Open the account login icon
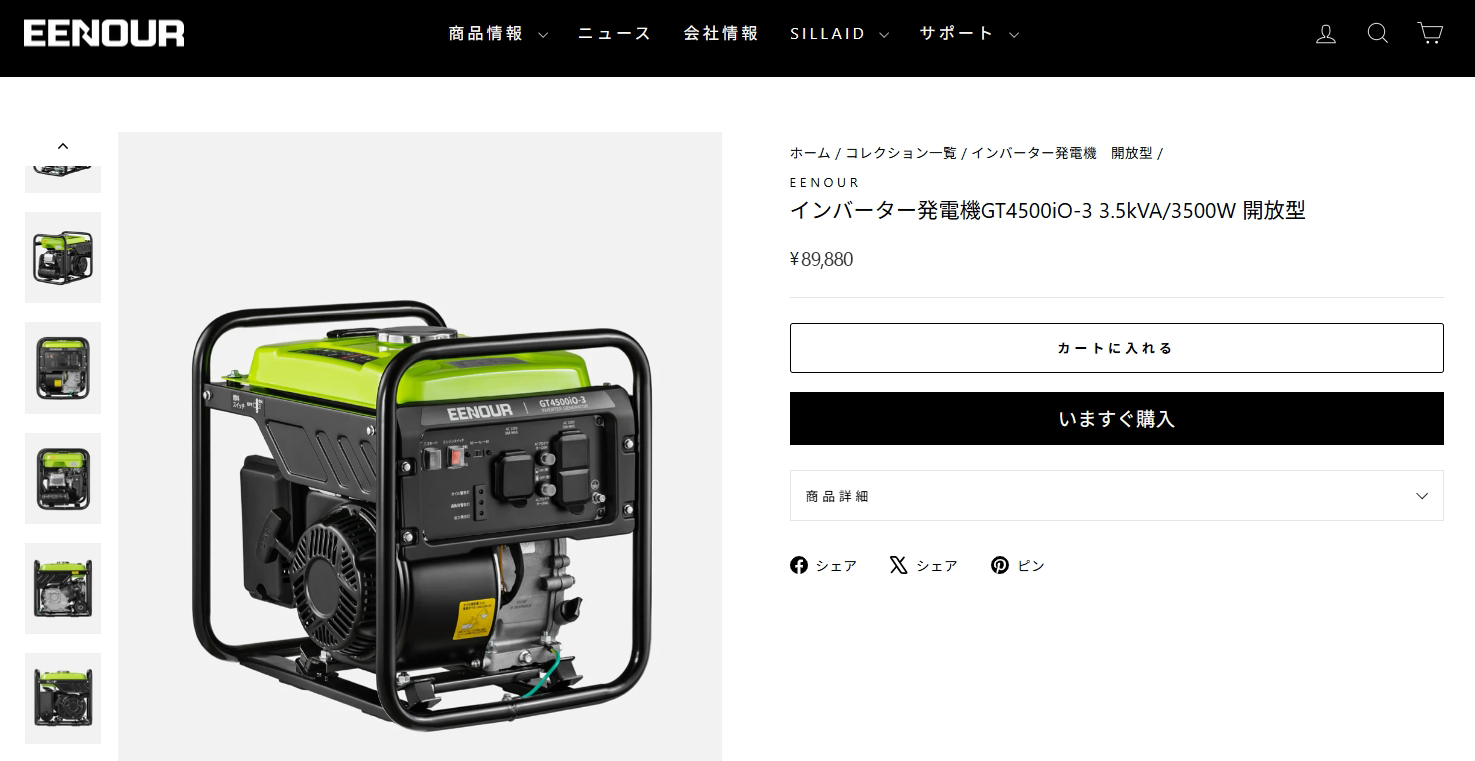Viewport: 1475px width, 761px height. [1326, 34]
